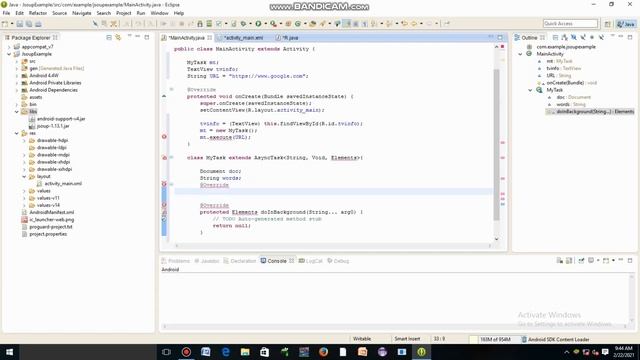640x360 pixels.
Task: Click the editor vertical scrollbar
Action: [496, 144]
